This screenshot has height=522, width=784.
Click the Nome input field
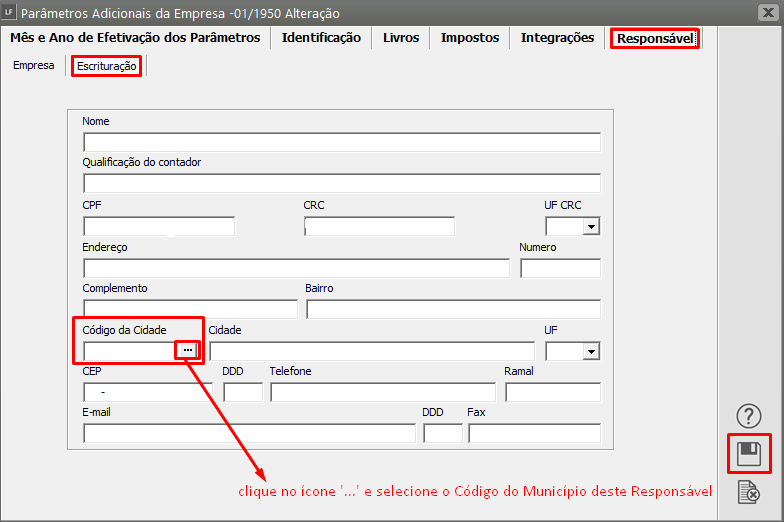click(x=341, y=141)
